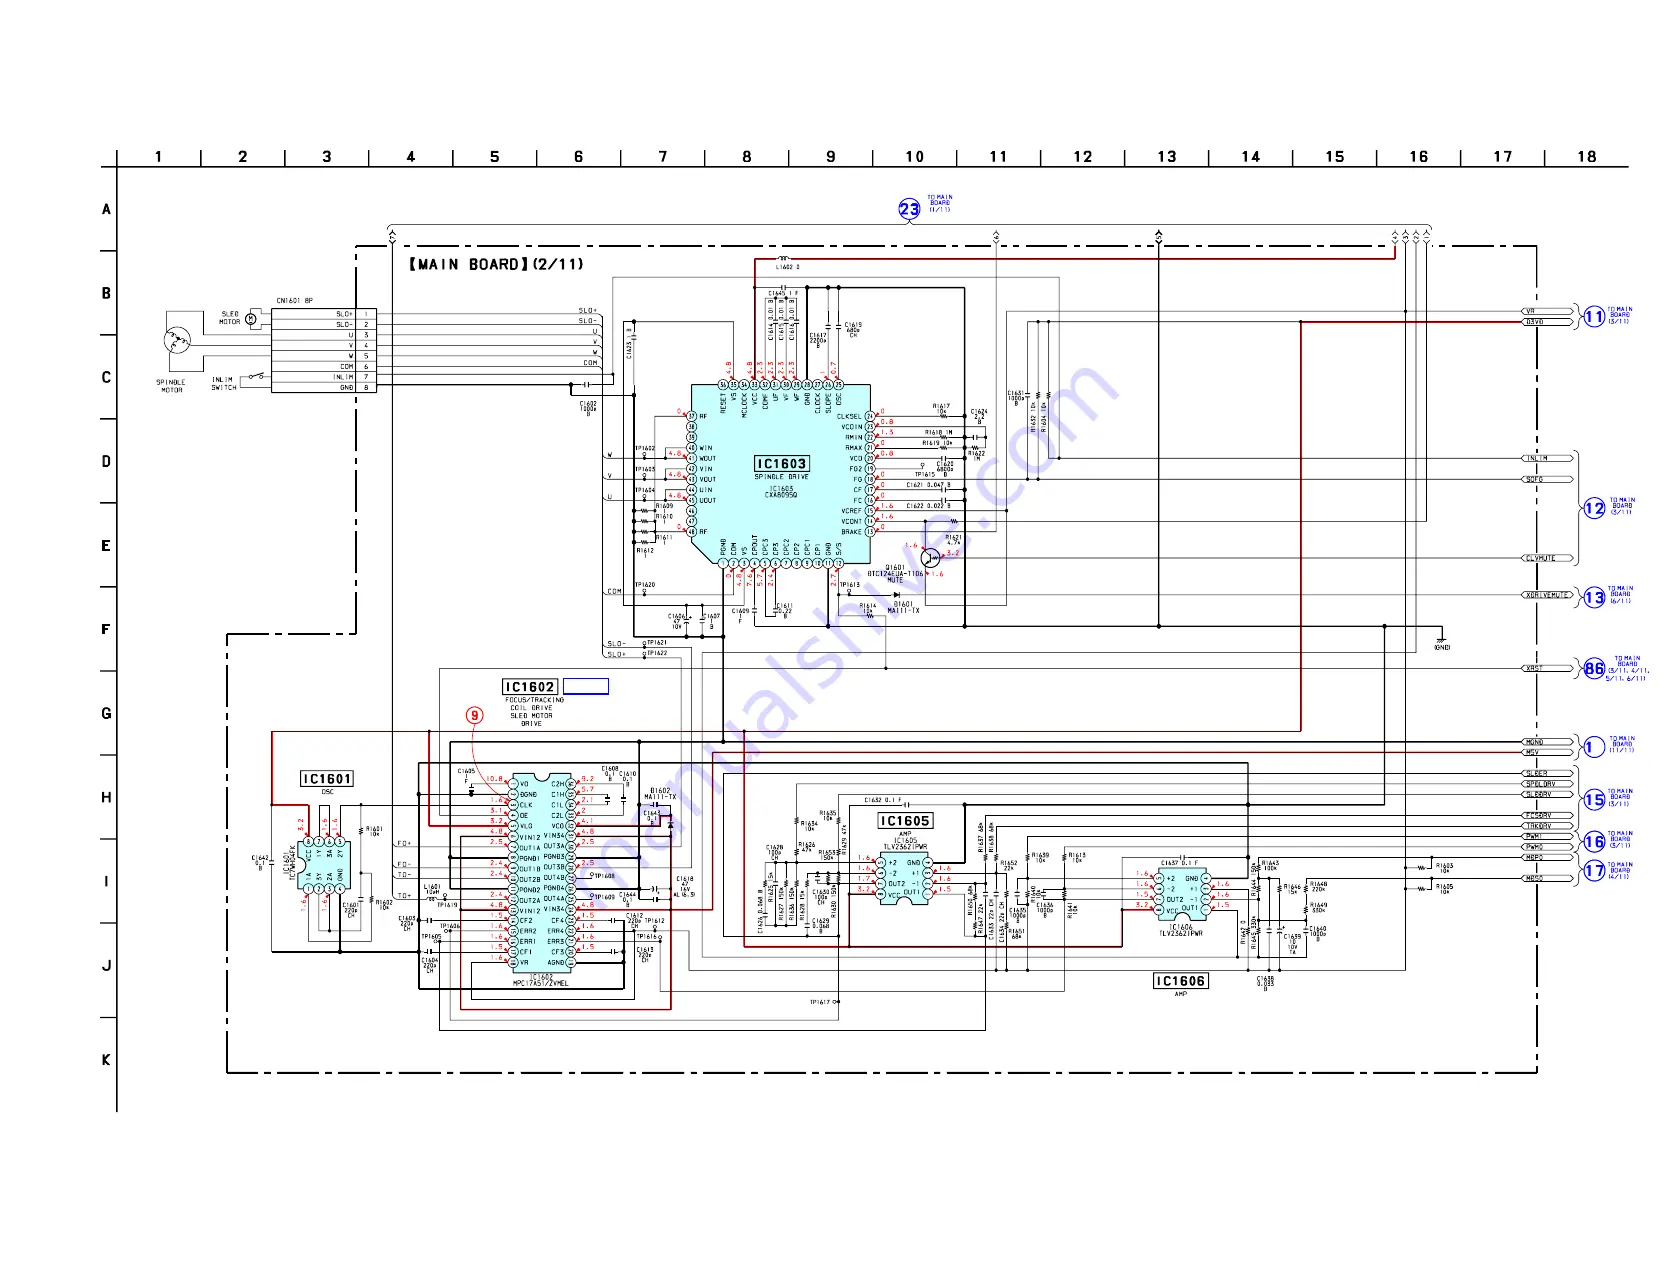This screenshot has height=1262, width=1679.
Task: Click the INLIM SWITCH label
Action: point(223,384)
